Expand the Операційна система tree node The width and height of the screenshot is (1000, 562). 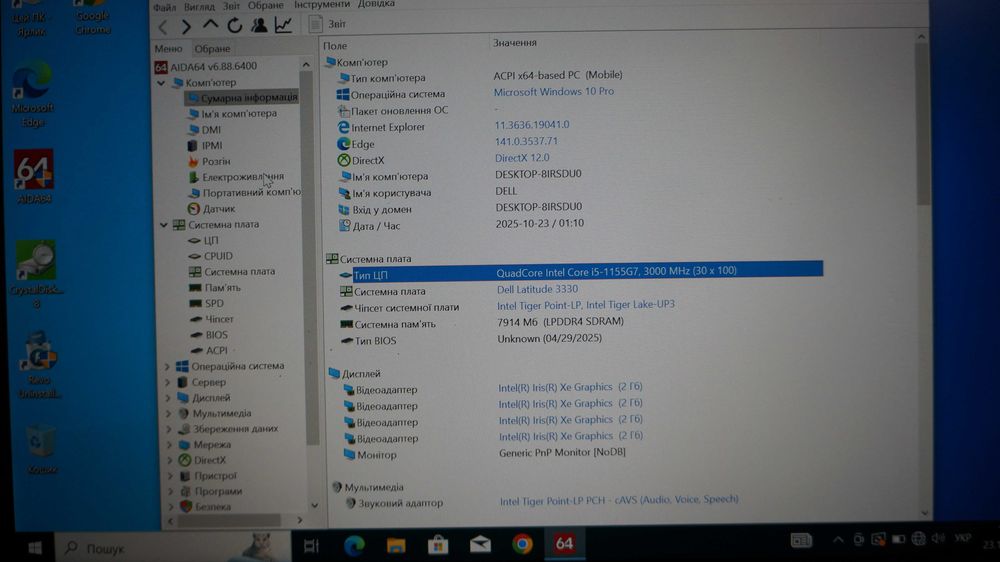[x=167, y=367]
